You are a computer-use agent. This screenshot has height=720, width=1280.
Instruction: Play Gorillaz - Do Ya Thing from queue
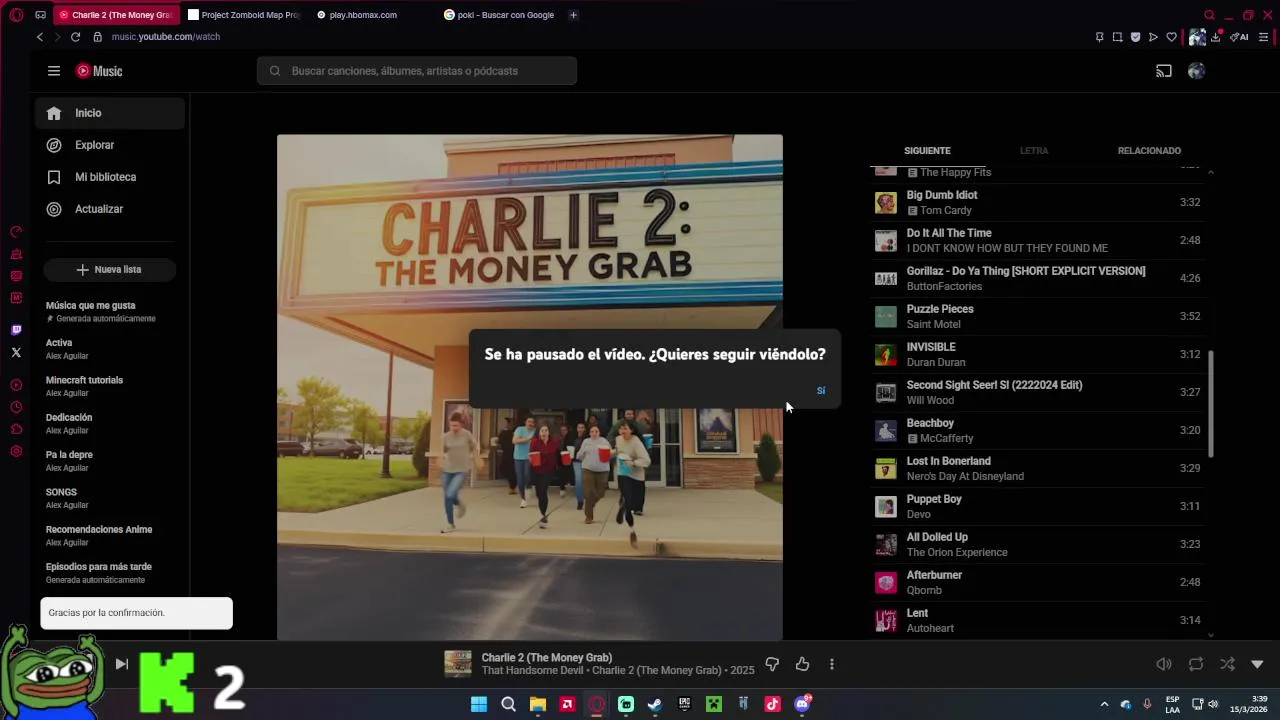[x=1037, y=279]
